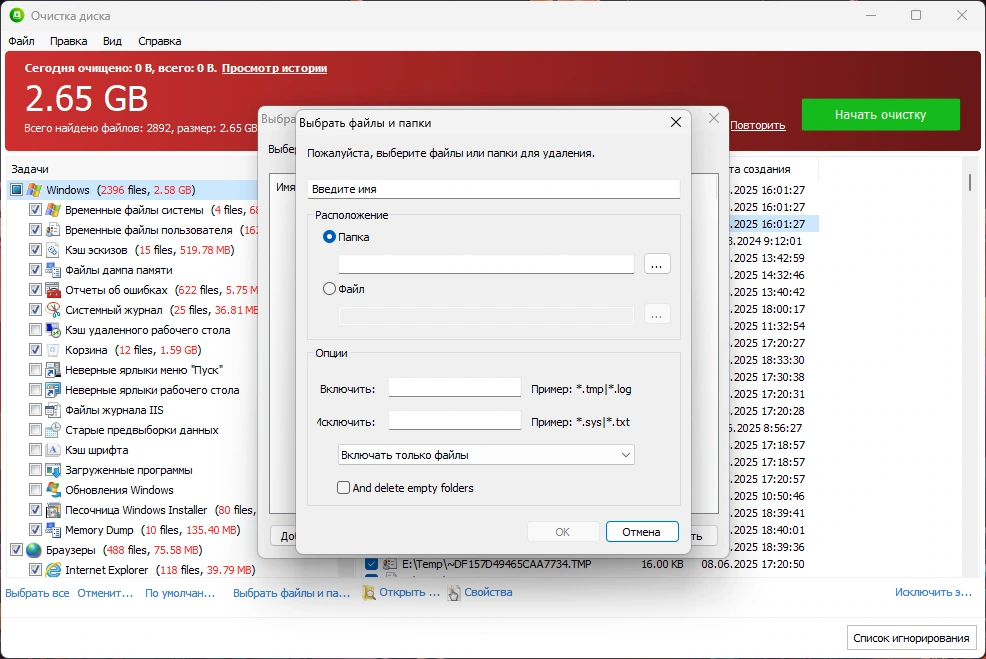Click the Повторить link
986x659 pixels.
[x=758, y=125]
